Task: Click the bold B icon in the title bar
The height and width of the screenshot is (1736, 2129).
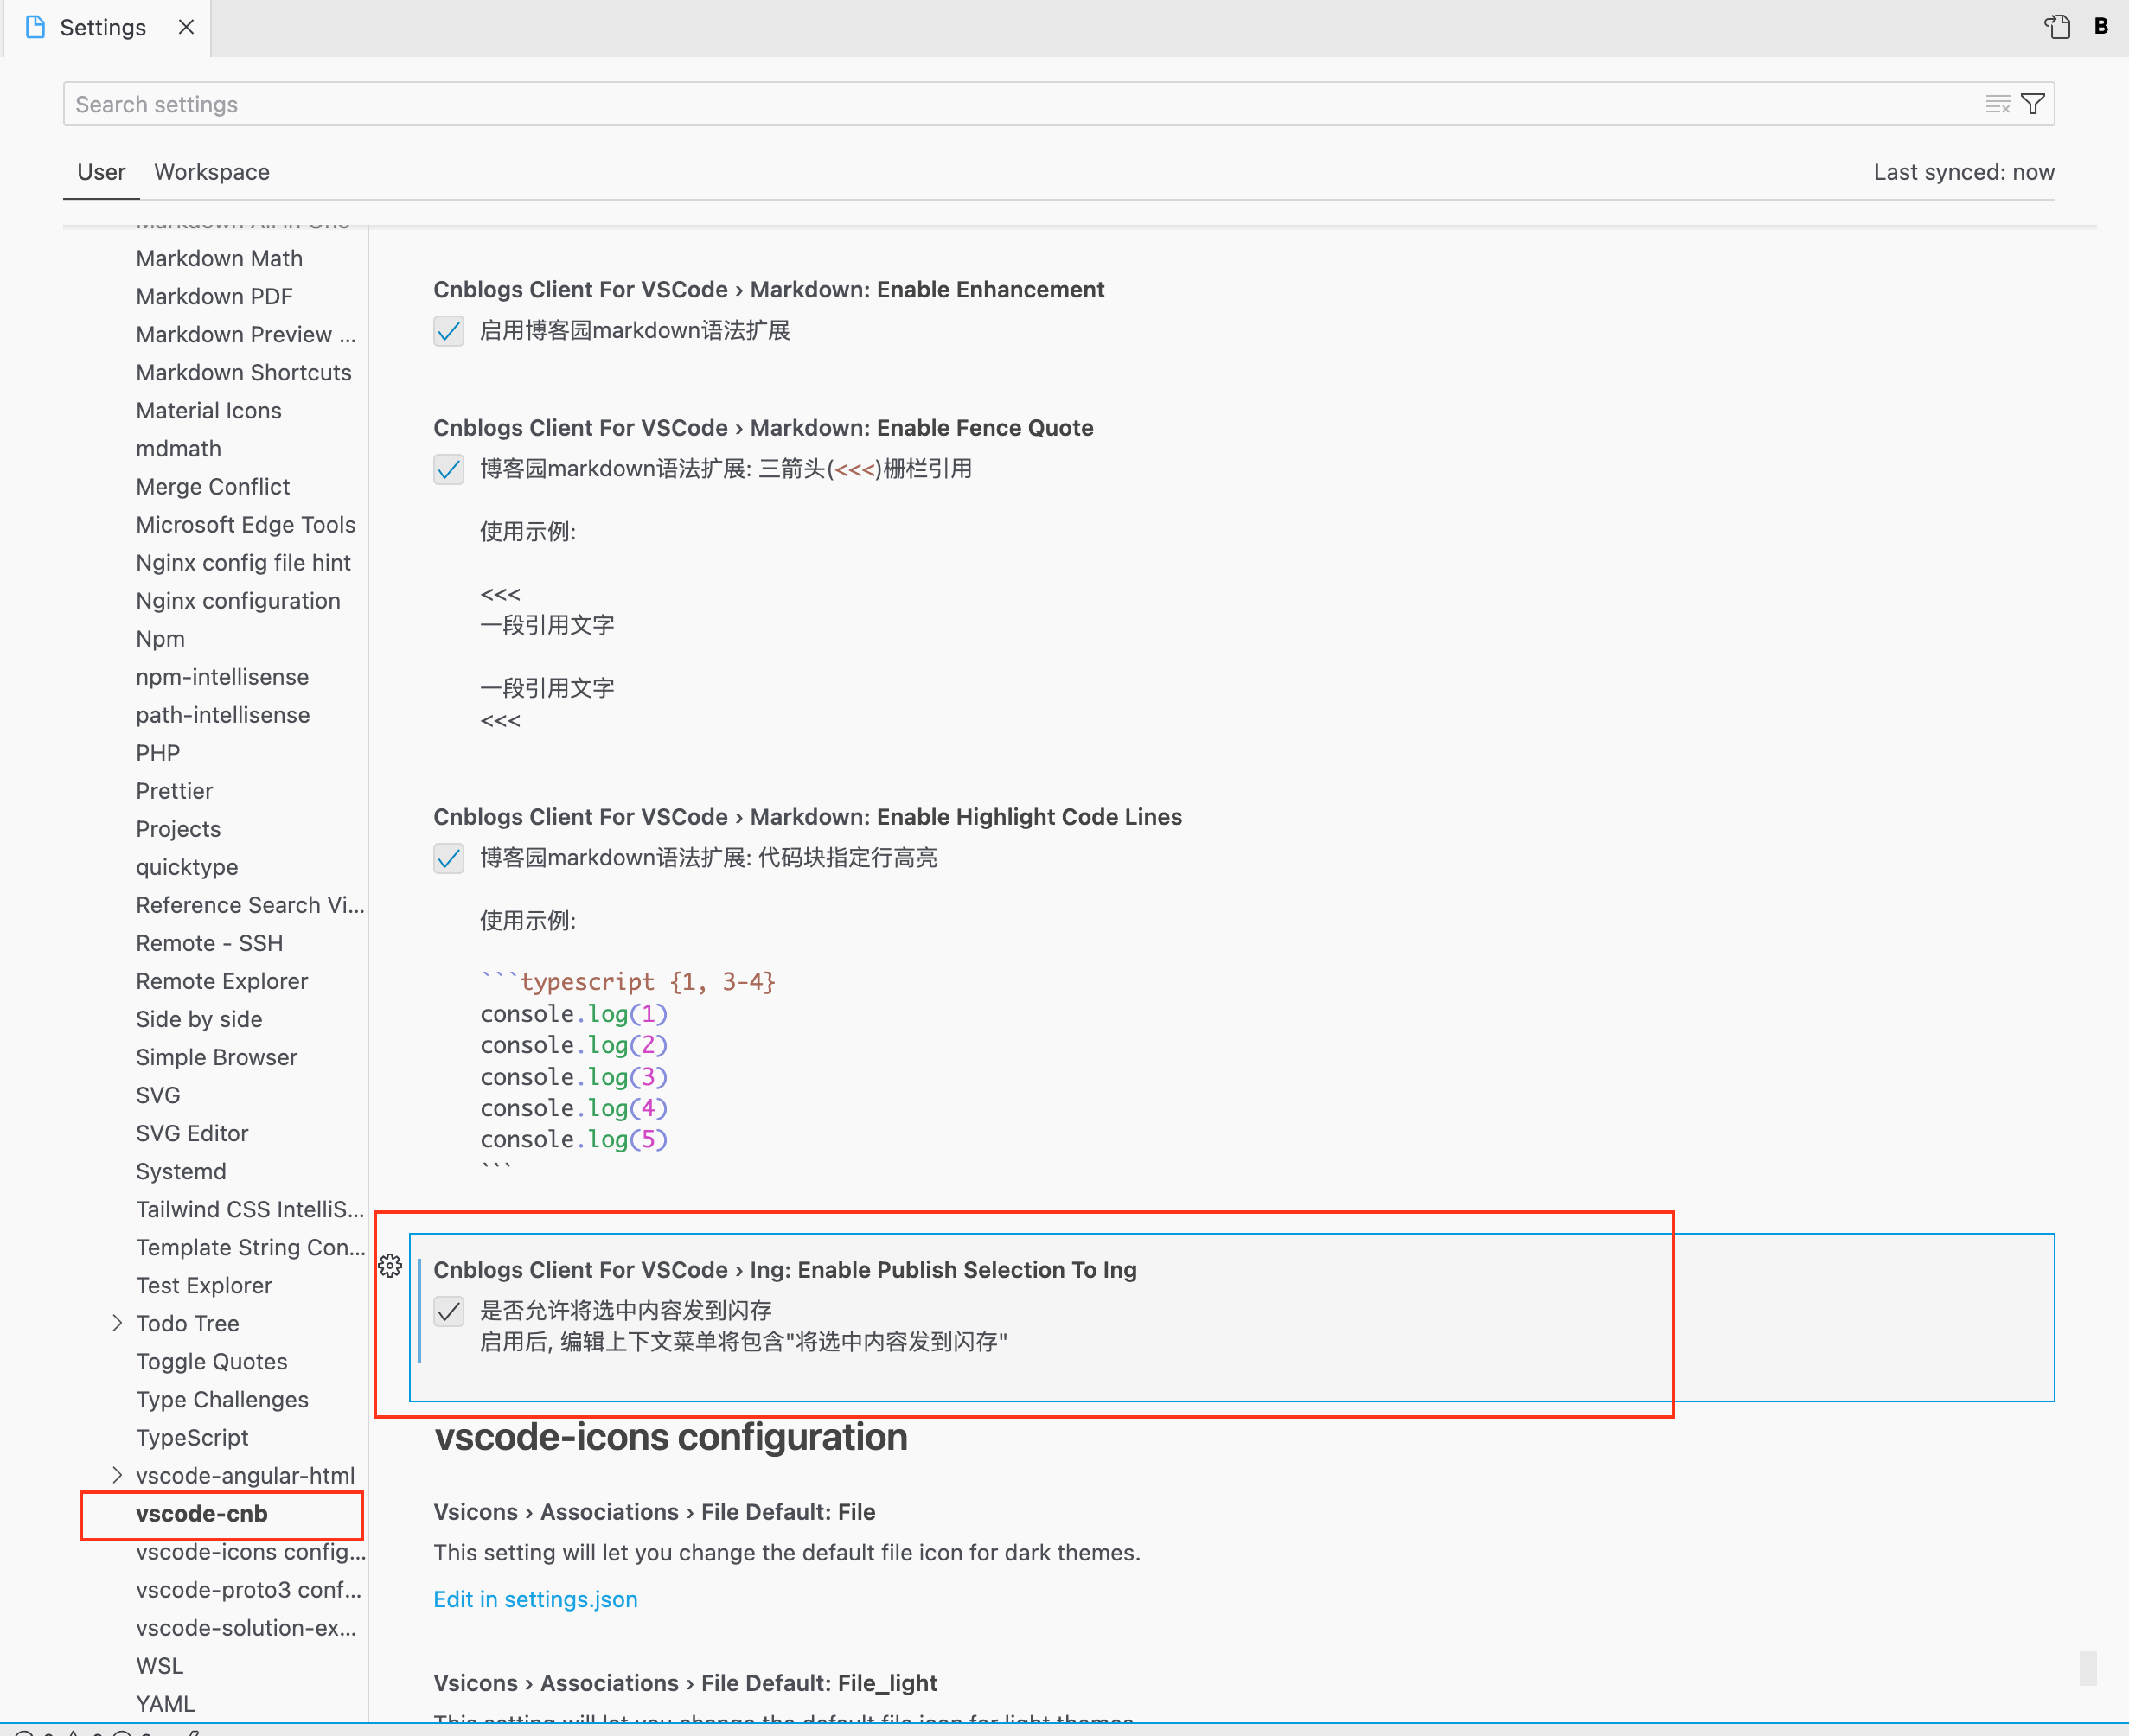Action: 2101,27
